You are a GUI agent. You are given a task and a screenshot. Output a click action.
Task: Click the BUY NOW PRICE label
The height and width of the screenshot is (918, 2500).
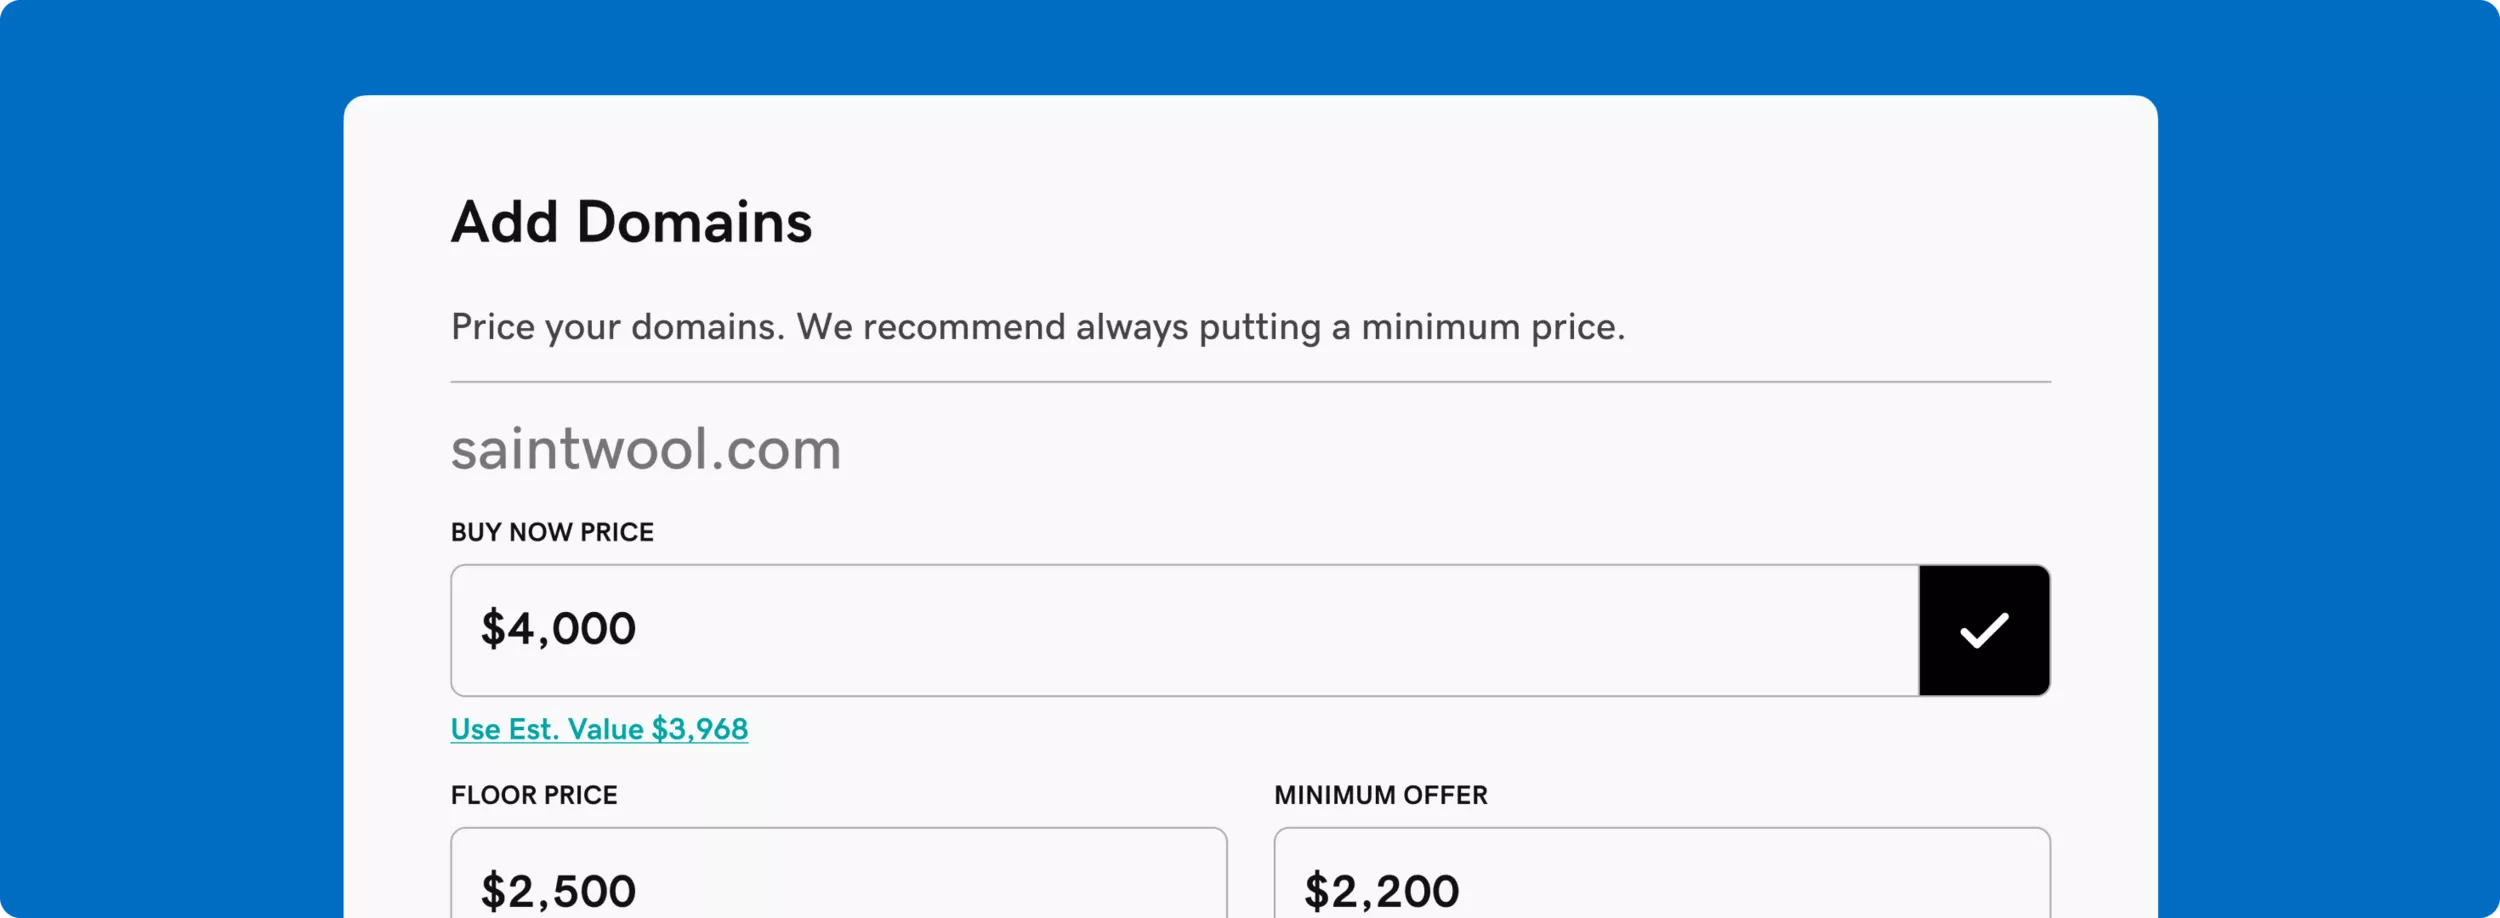tap(552, 532)
